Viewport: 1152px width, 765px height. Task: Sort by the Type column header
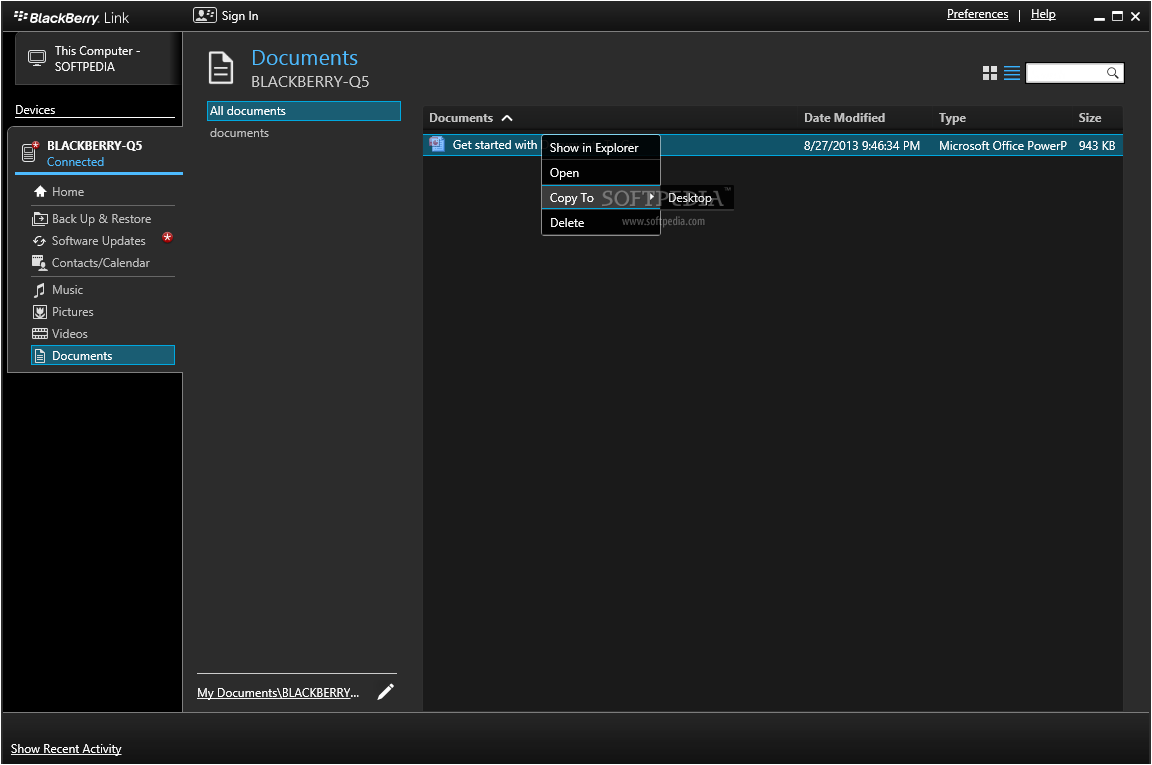tap(952, 118)
